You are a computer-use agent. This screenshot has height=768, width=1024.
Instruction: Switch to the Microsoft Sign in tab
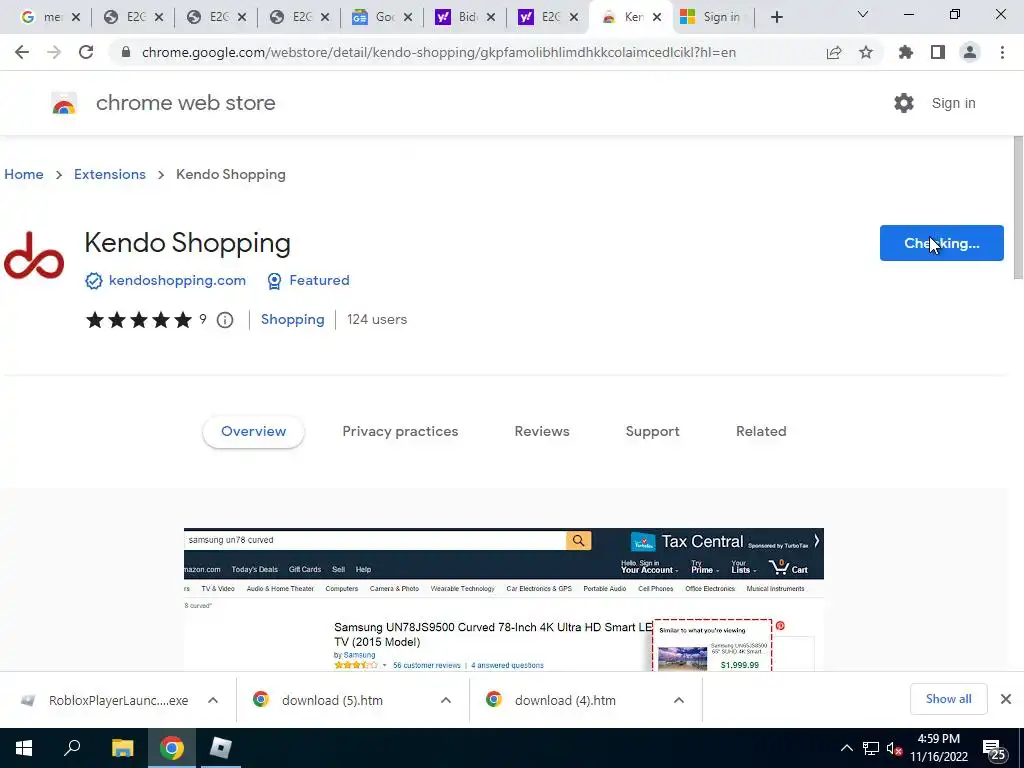(710, 17)
